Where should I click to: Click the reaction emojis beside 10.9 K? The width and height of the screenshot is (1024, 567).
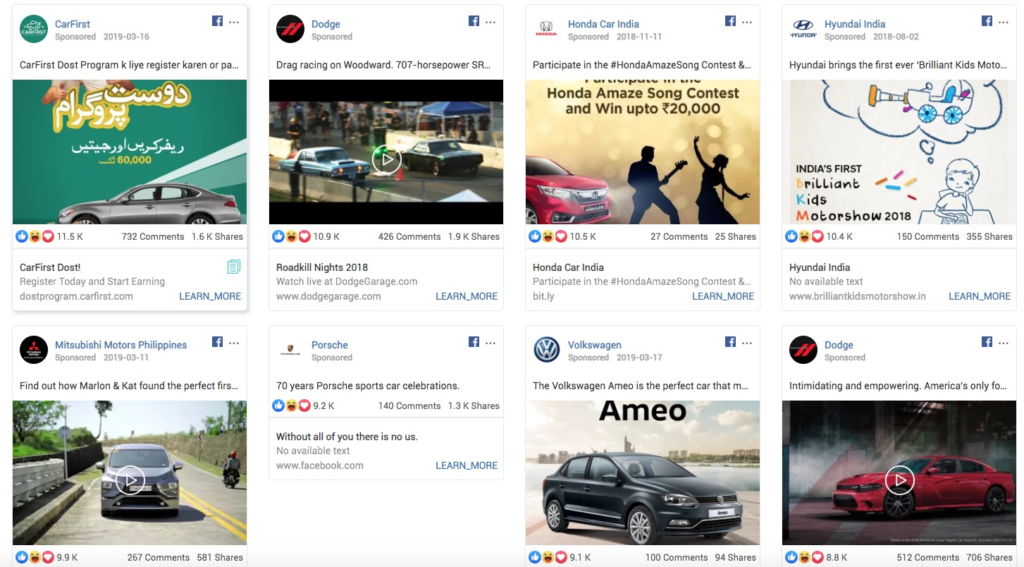tap(291, 236)
